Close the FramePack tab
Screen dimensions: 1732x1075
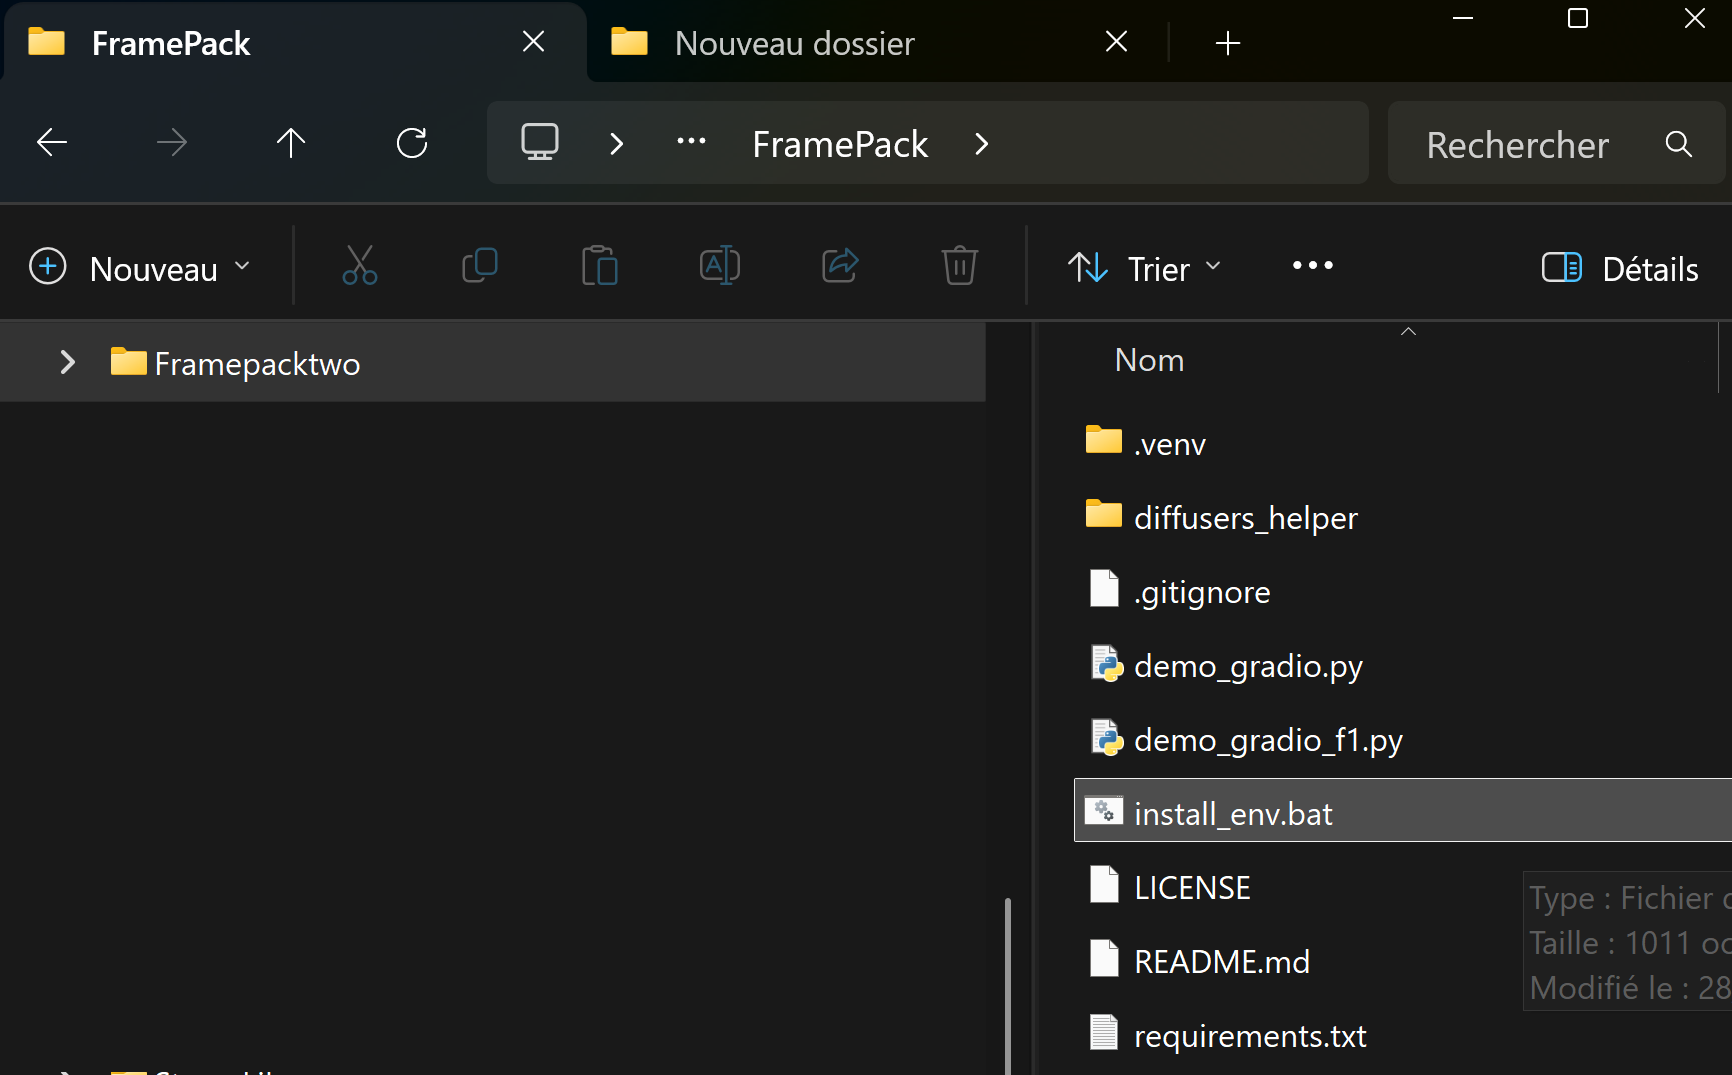pyautogui.click(x=534, y=41)
